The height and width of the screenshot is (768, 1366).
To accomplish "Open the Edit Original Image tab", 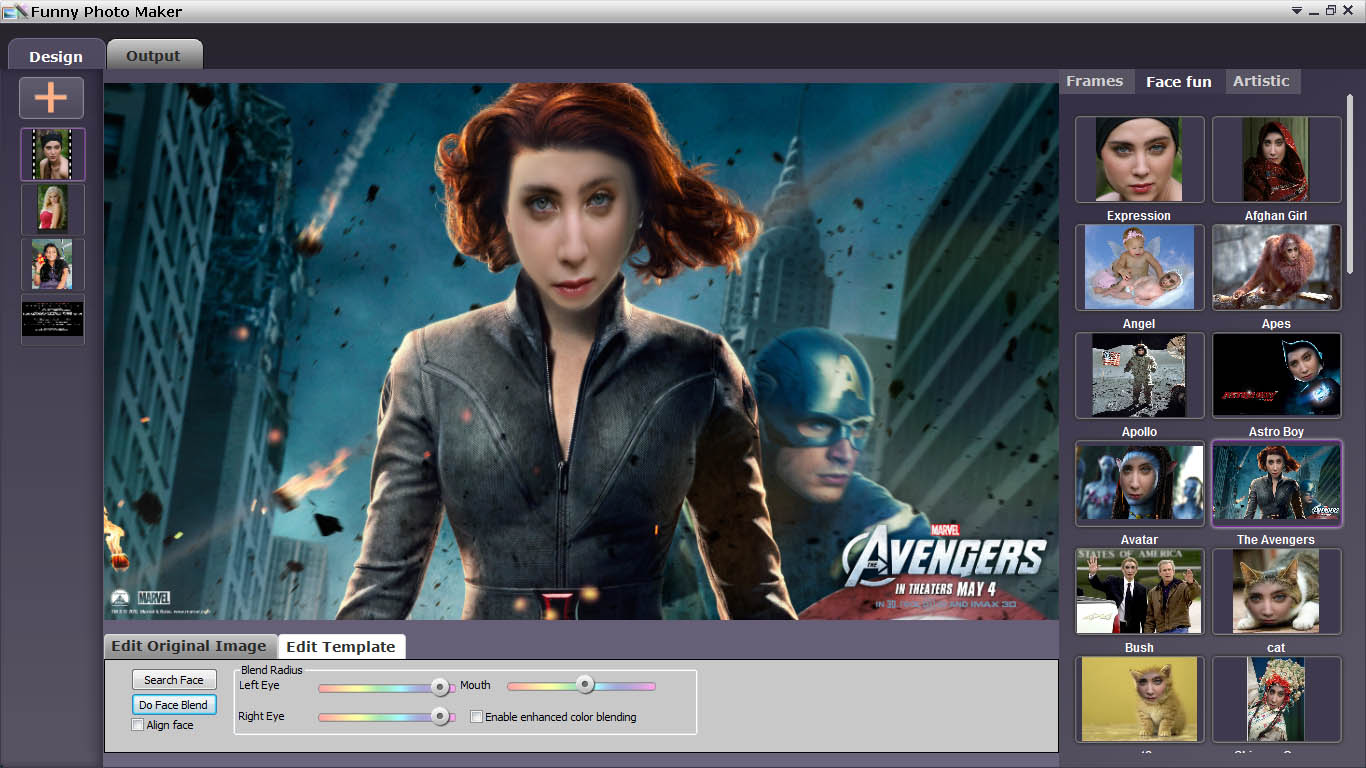I will click(x=189, y=646).
